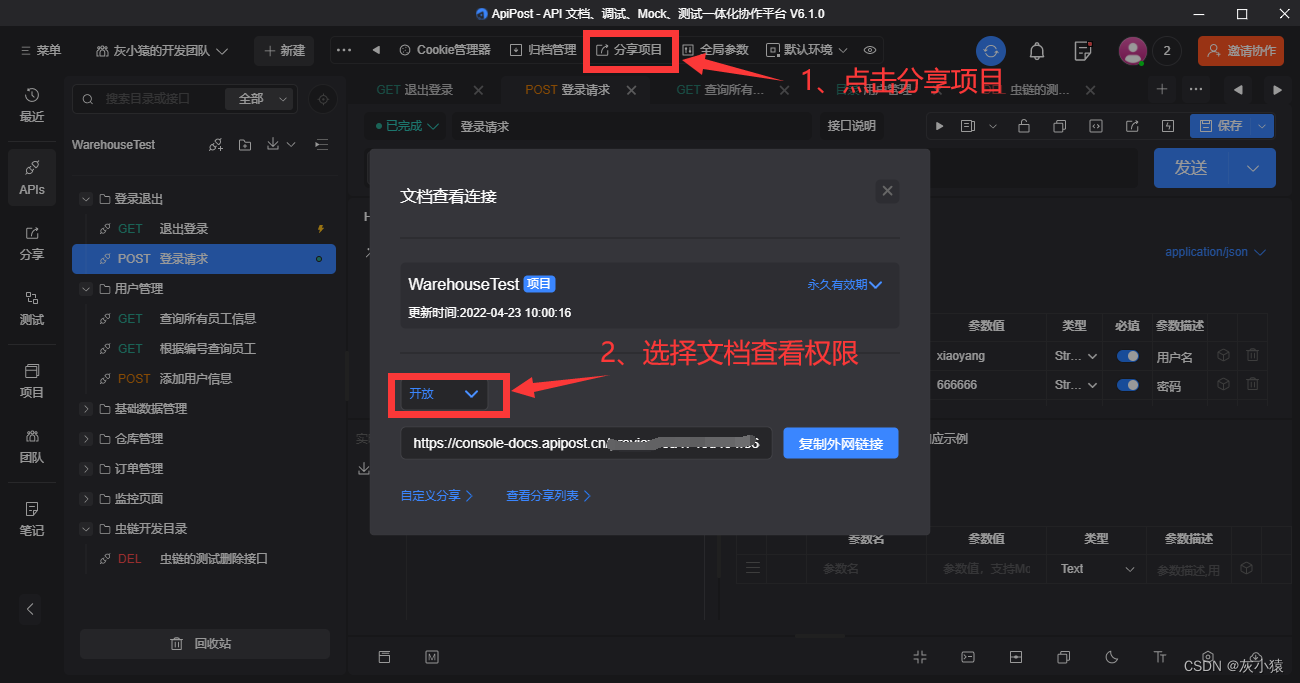Open the 项目 project sidebar panel

[x=32, y=381]
